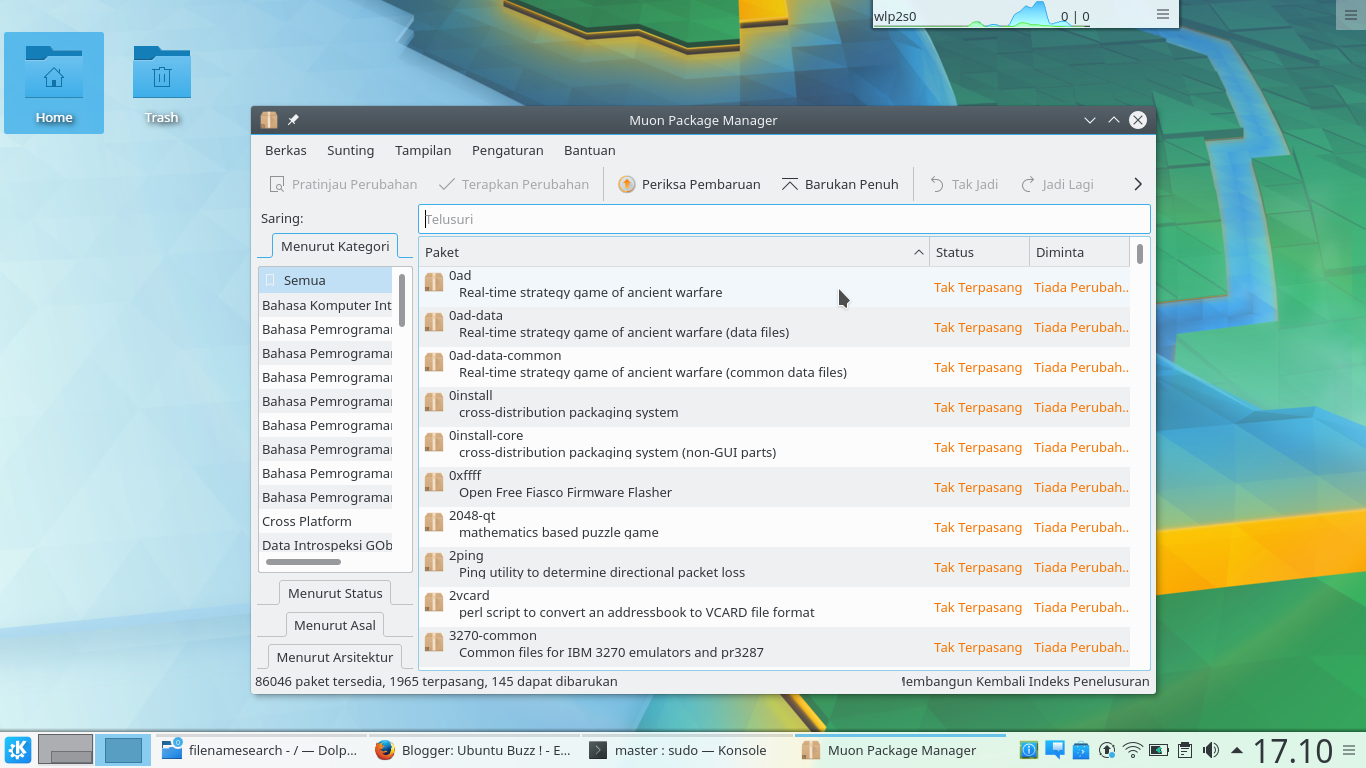Select the 0ad-data package row
The height and width of the screenshot is (768, 1366).
click(x=774, y=327)
